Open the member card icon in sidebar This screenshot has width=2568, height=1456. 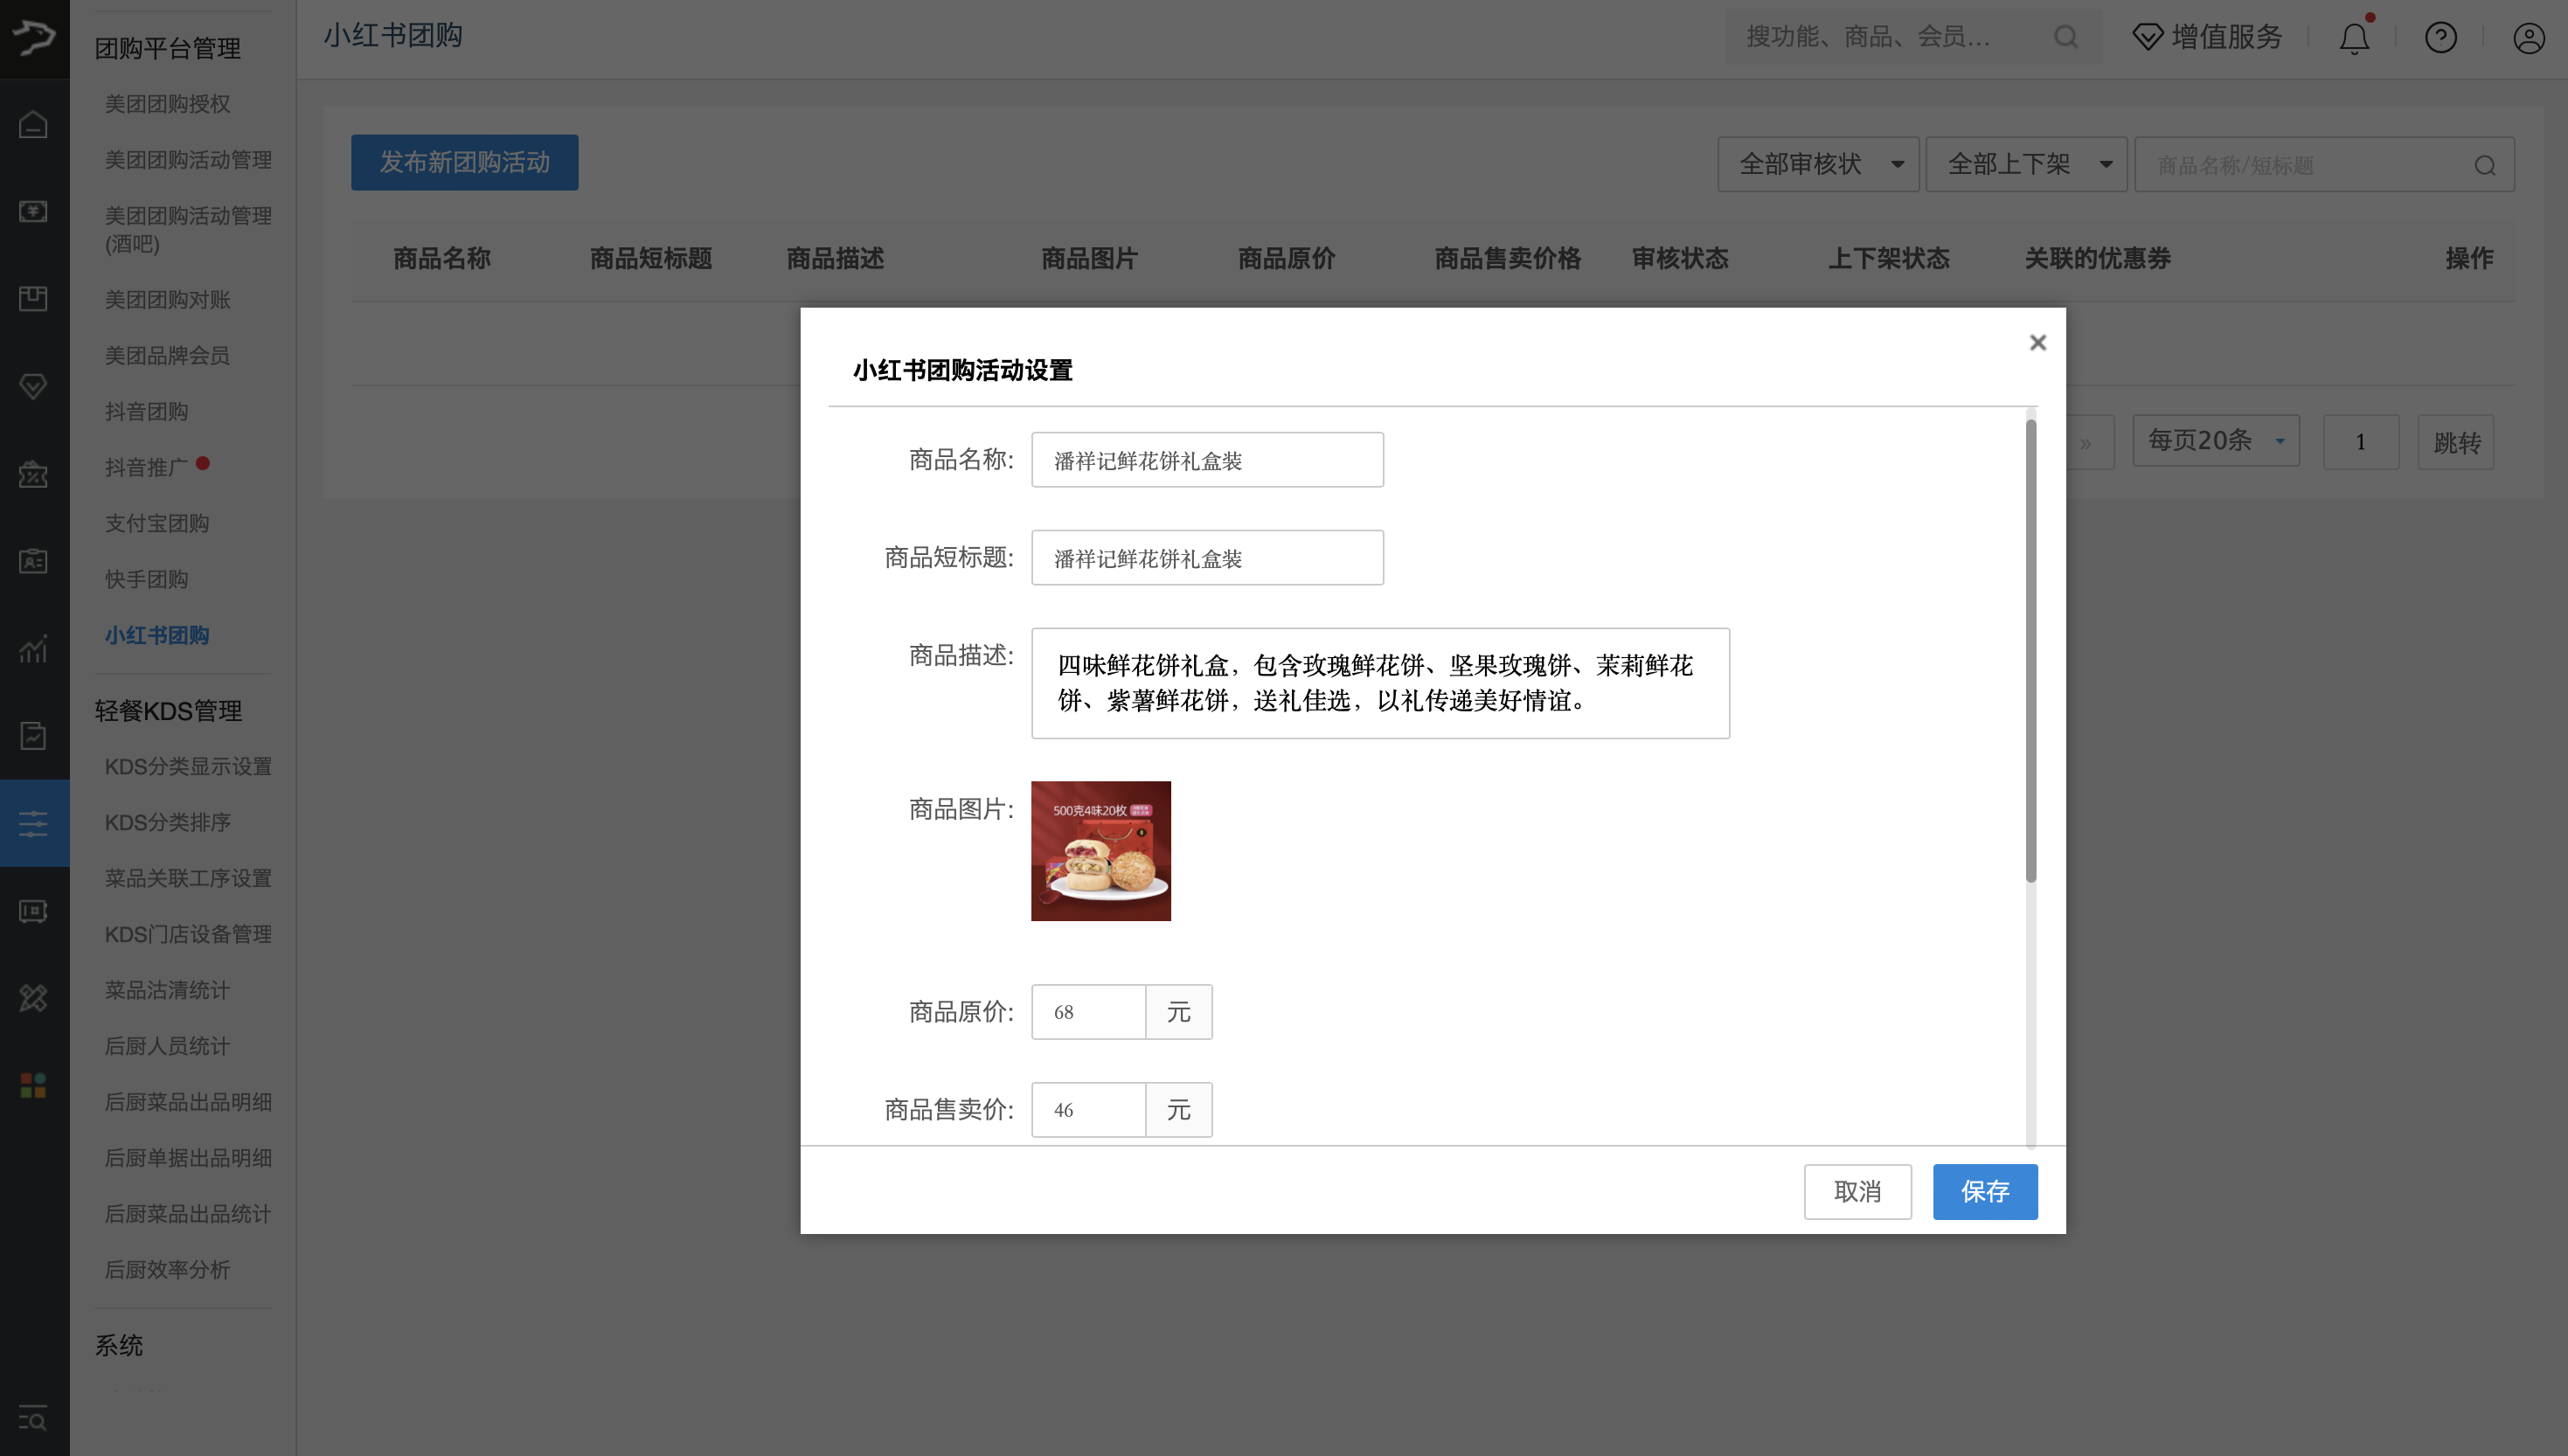(33, 561)
